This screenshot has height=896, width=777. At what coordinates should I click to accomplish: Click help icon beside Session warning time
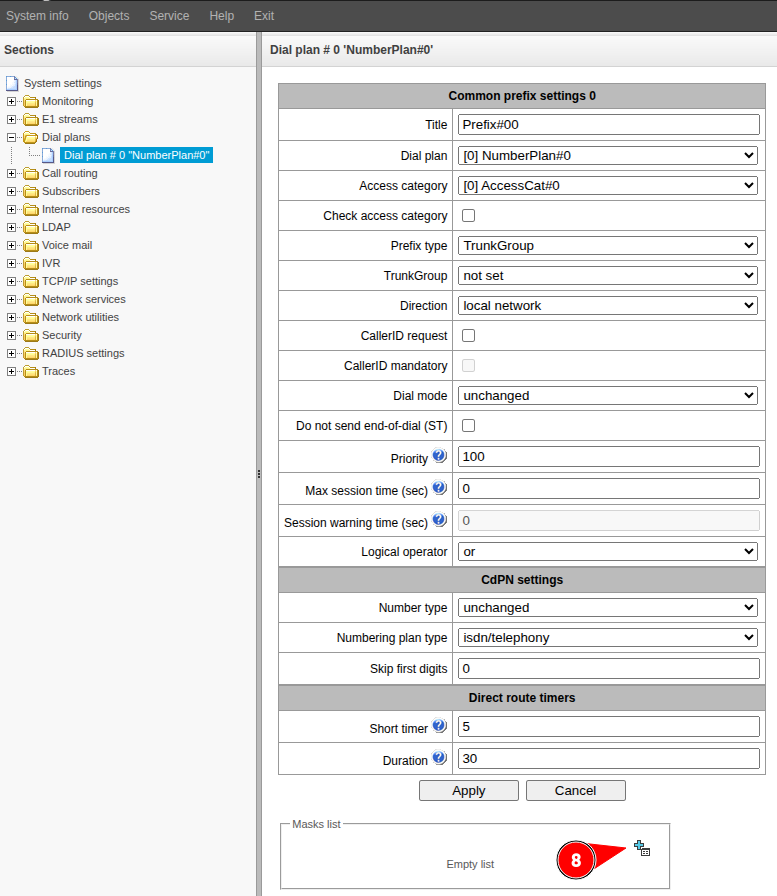[439, 521]
